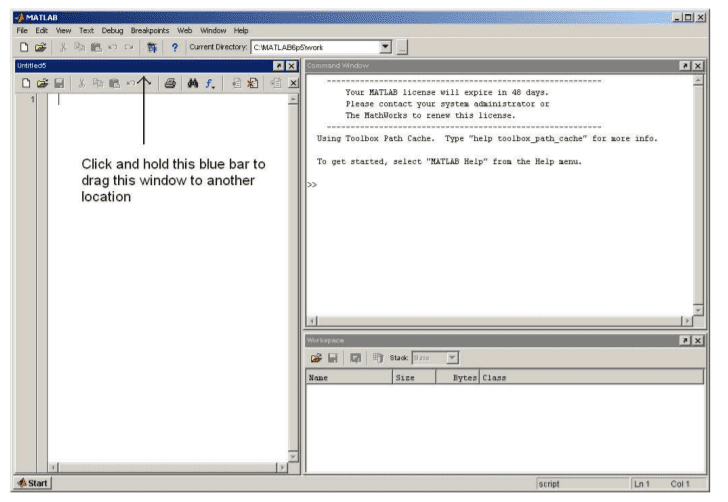Open the Stack Base dropdown in Workspace
Image resolution: width=728 pixels, height=502 pixels.
tap(452, 358)
